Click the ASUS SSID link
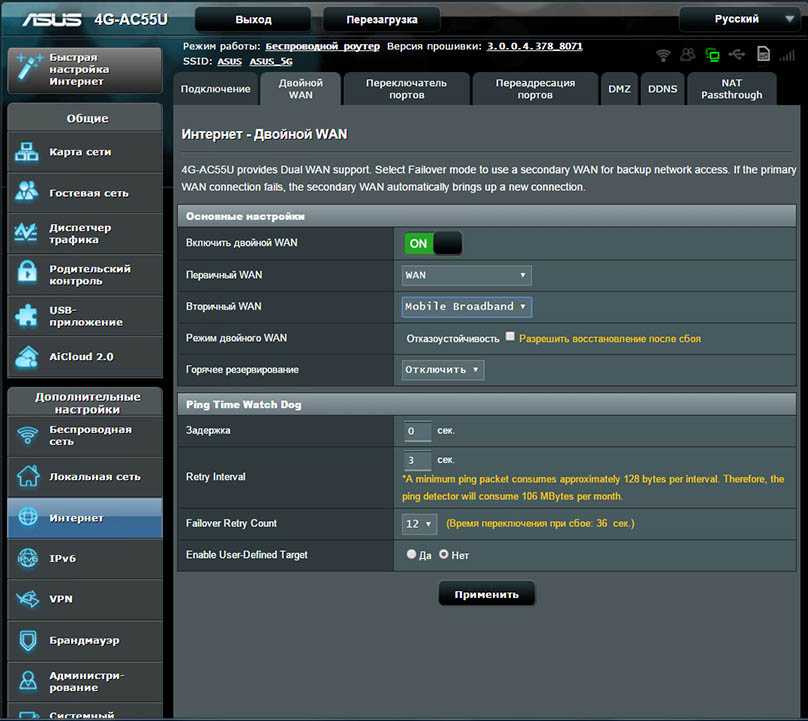The height and width of the screenshot is (721, 808). point(229,61)
